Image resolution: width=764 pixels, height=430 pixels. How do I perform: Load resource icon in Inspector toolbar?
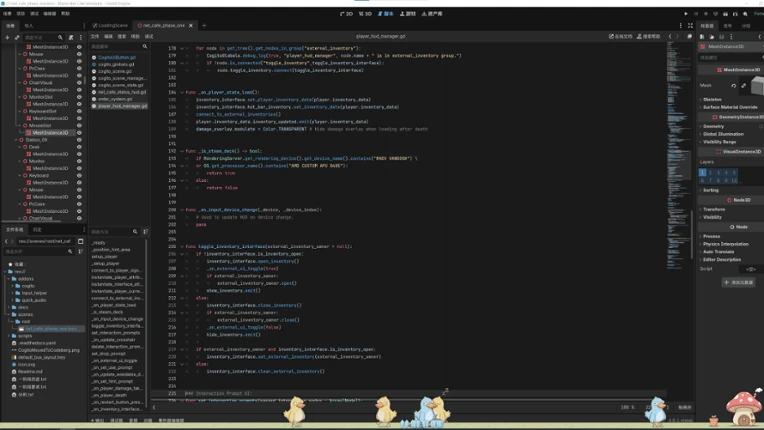(711, 37)
